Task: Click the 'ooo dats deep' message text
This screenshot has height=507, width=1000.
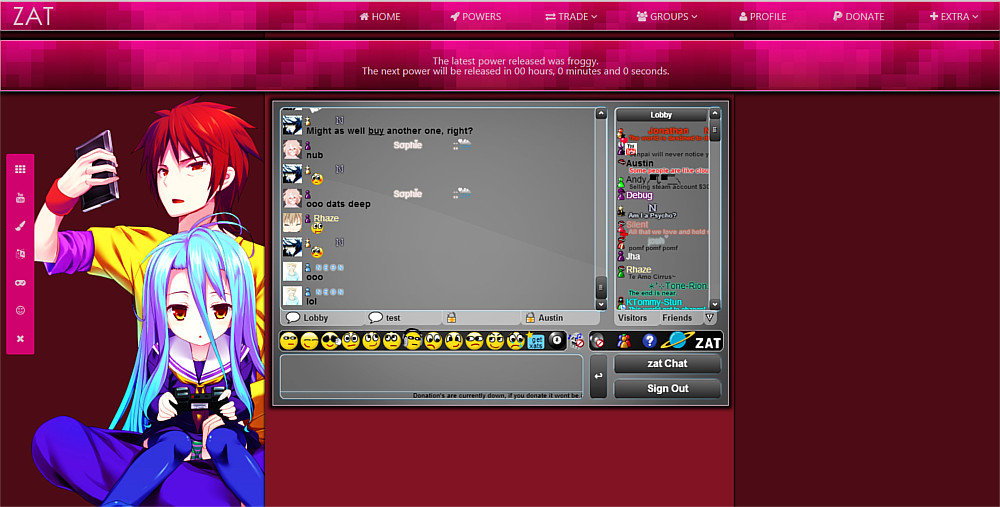Action: coord(338,204)
